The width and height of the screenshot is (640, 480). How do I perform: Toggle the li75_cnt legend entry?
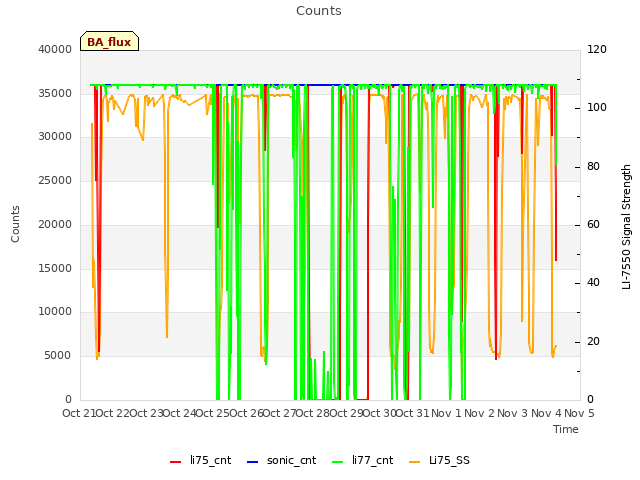(x=200, y=460)
